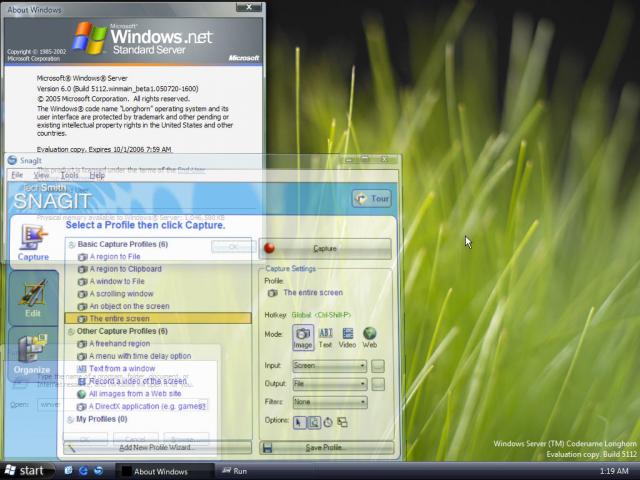This screenshot has height=480, width=640.
Task: Select 'An object on the screen' profile
Action: (x=129, y=306)
